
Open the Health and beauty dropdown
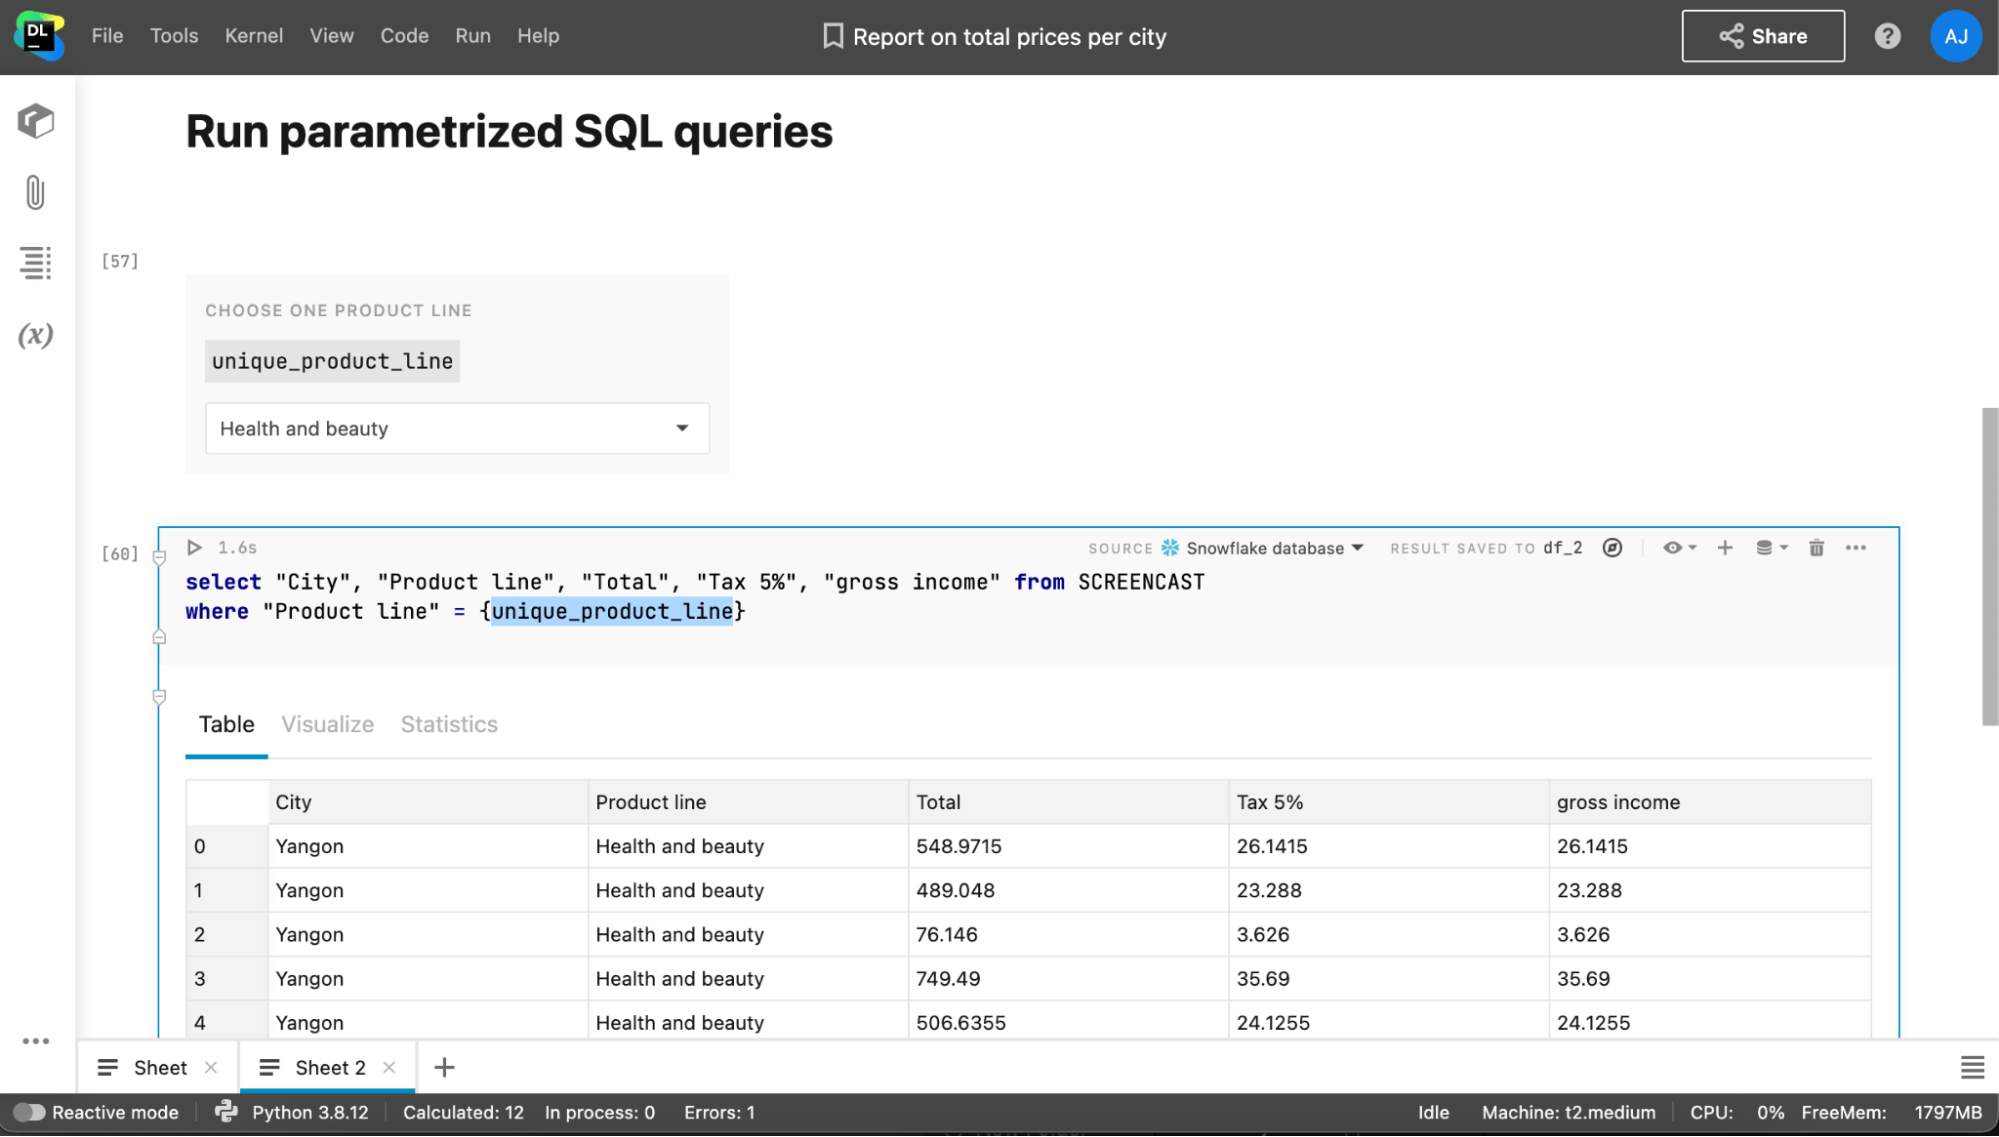click(457, 428)
